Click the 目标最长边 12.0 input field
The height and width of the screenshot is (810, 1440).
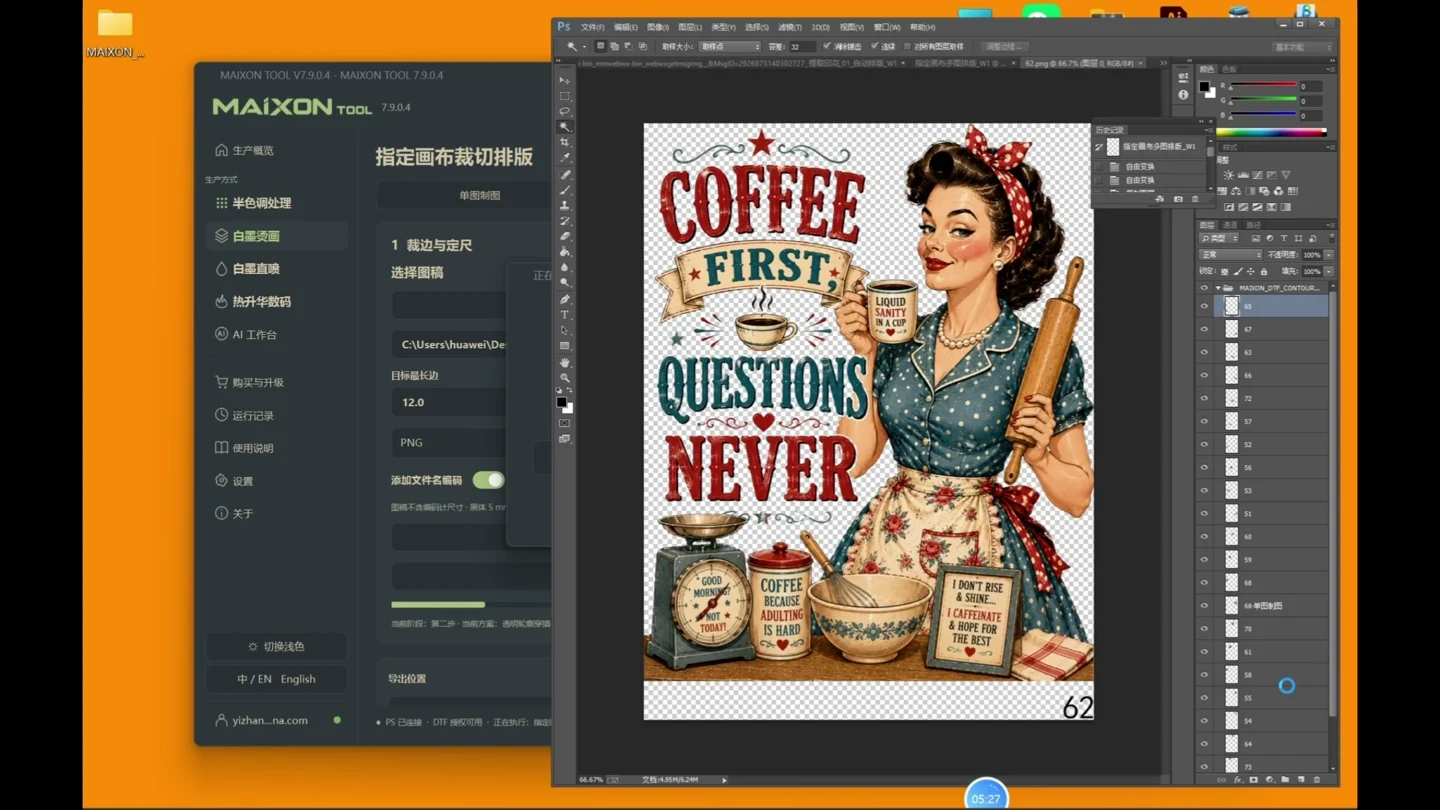(448, 402)
